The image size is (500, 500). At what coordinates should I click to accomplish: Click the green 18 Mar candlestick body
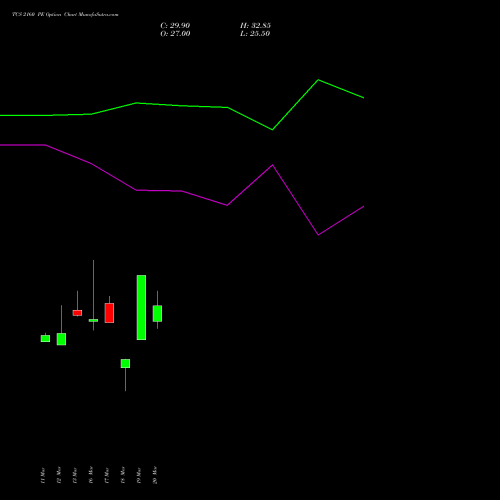click(125, 363)
